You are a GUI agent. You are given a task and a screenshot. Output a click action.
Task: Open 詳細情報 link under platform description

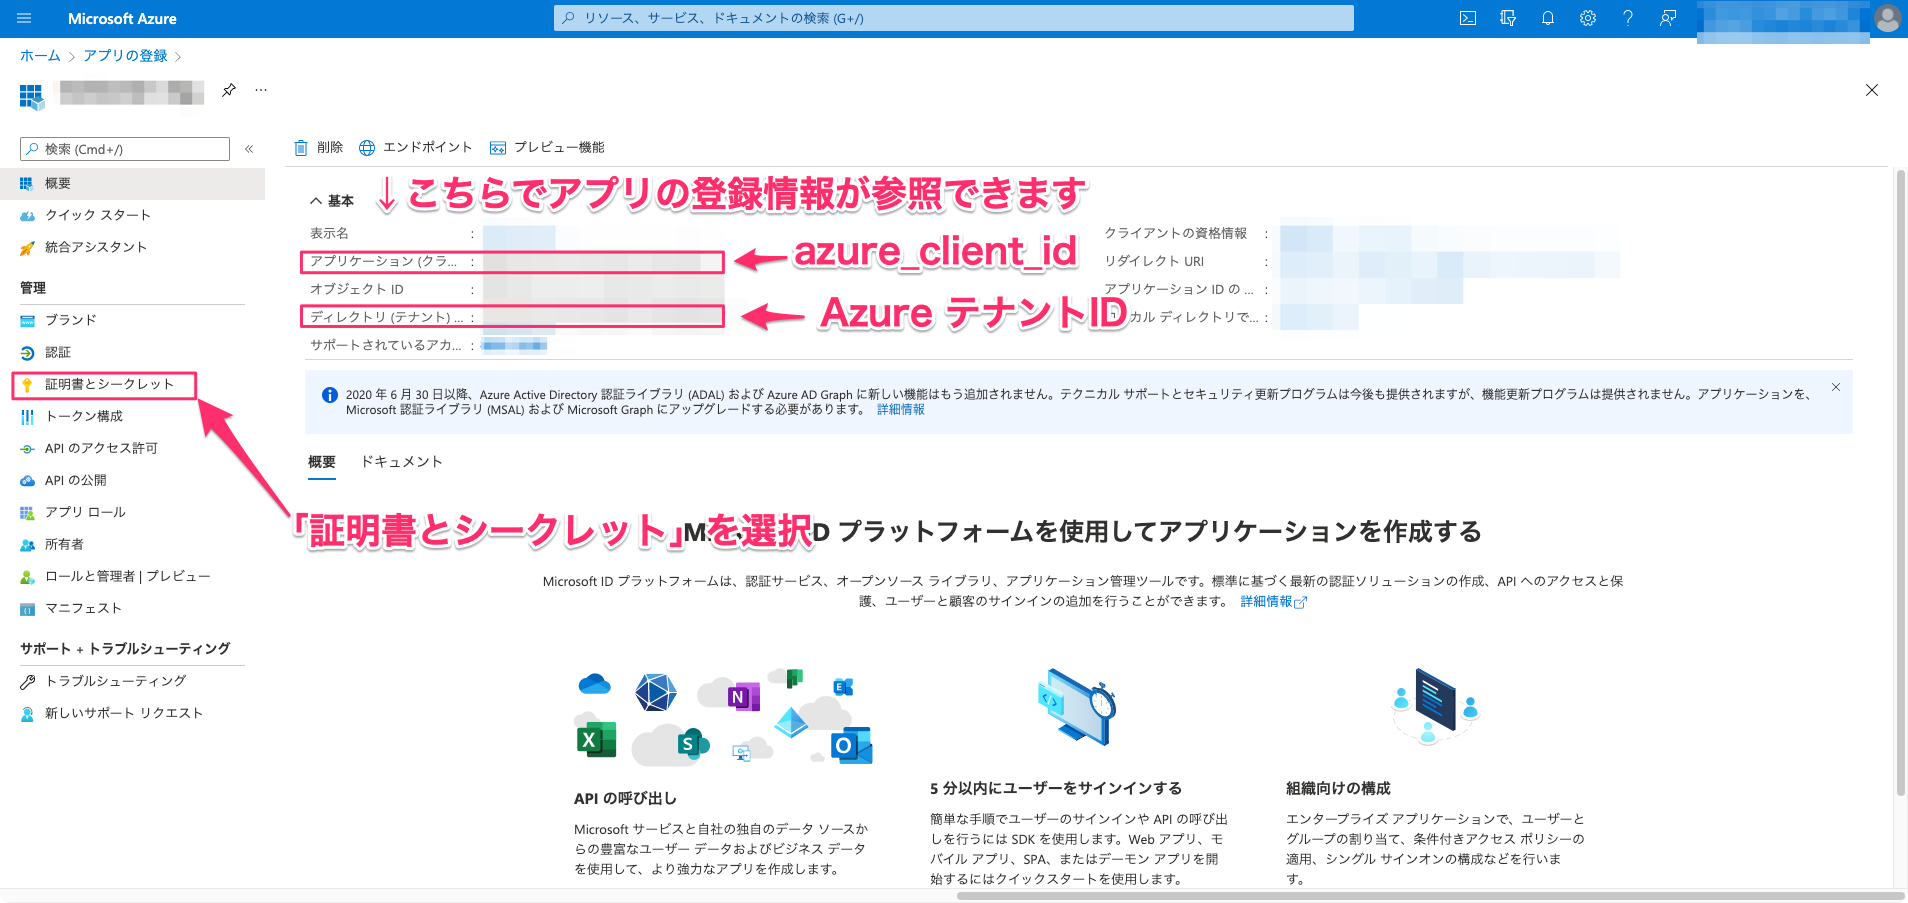(x=1273, y=602)
